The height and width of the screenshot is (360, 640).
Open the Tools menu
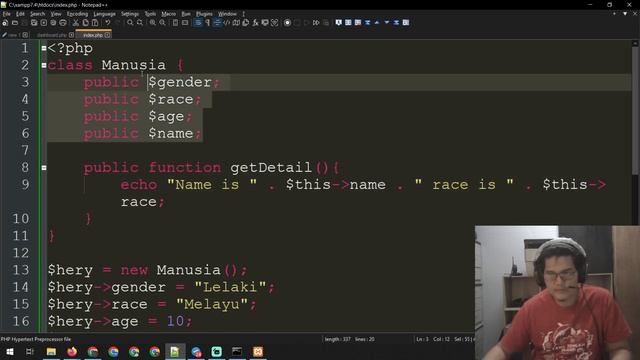pyautogui.click(x=150, y=14)
